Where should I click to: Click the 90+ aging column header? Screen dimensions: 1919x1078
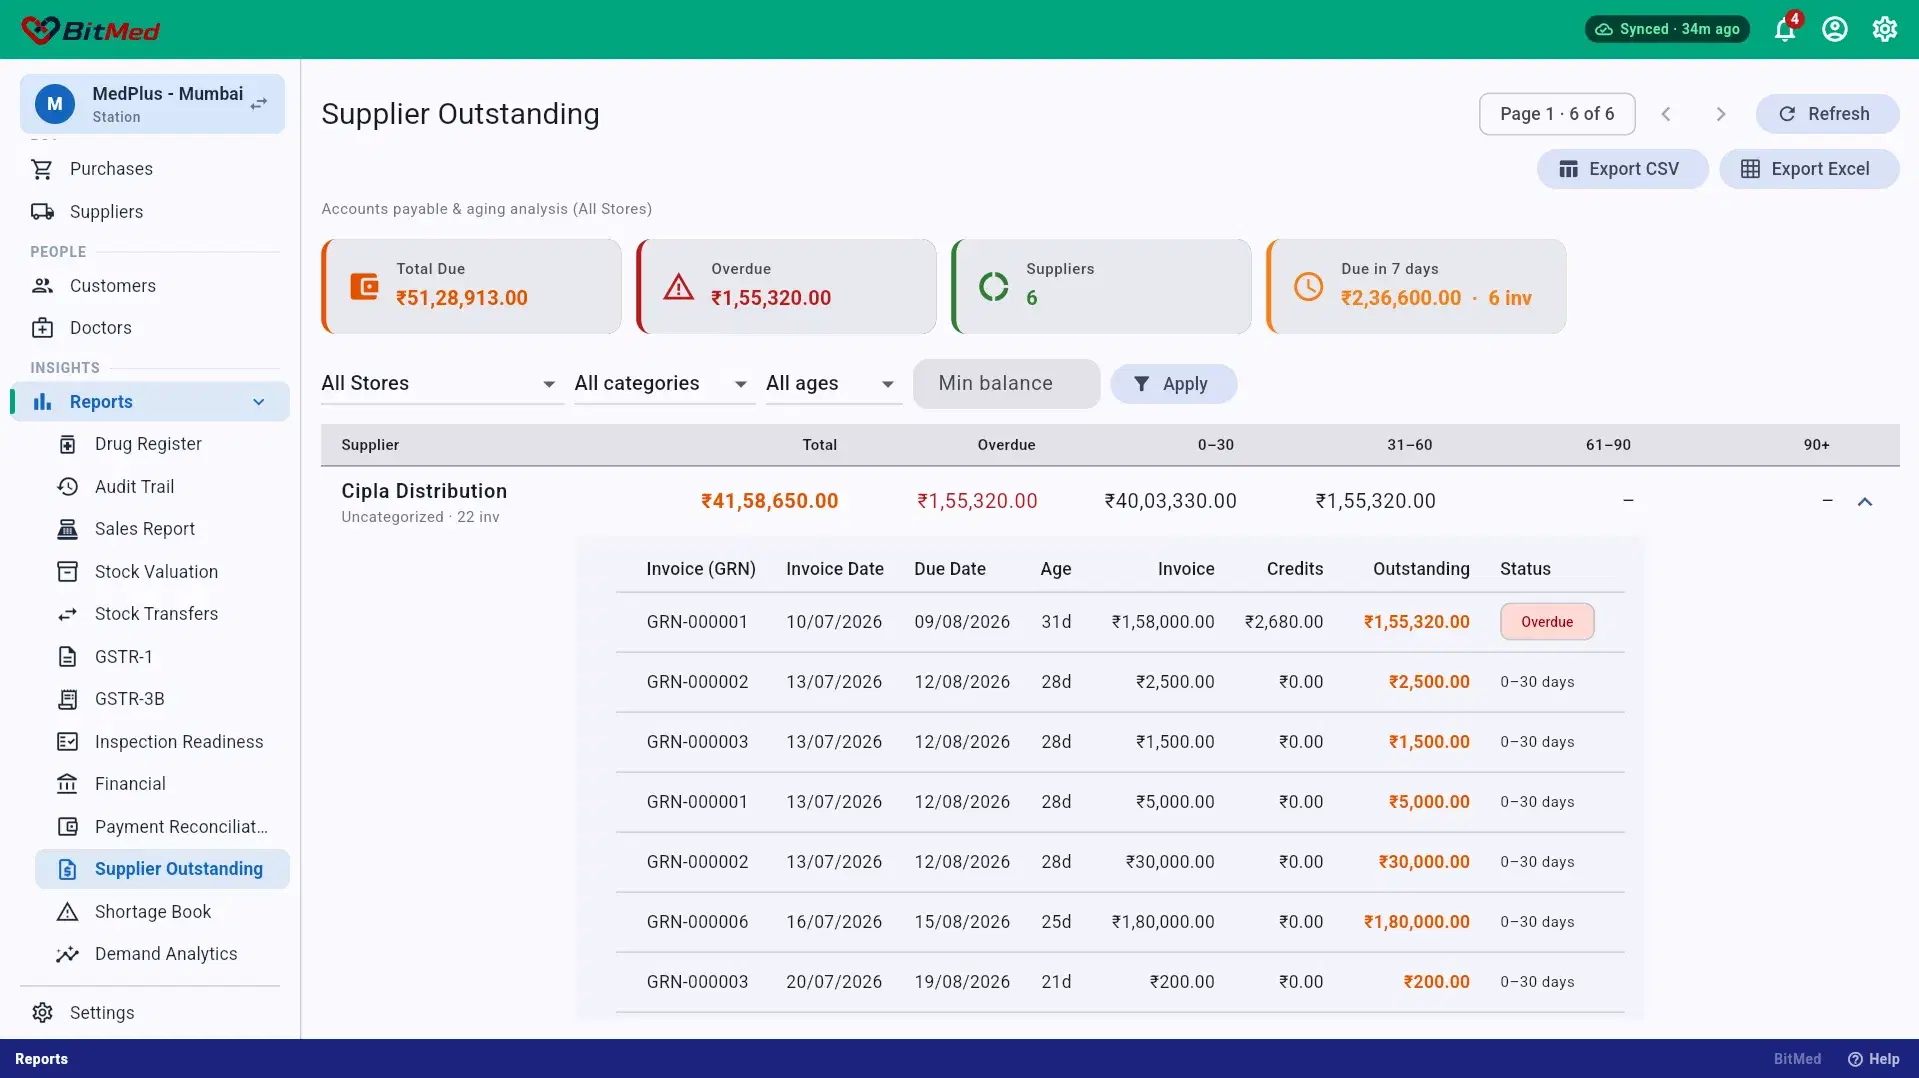[1817, 445]
